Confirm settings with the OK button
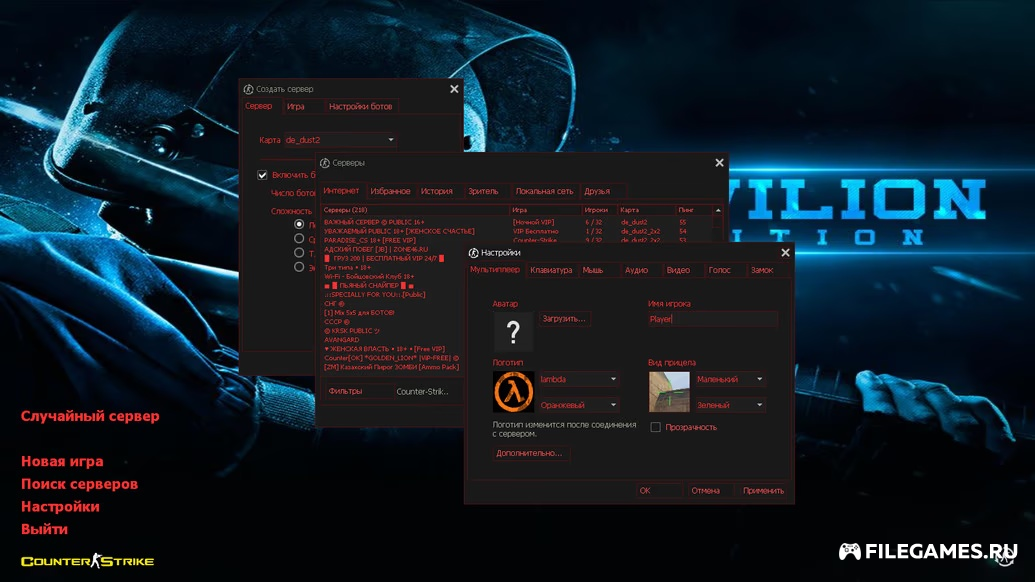Viewport: 1035px width, 582px height. pos(659,490)
